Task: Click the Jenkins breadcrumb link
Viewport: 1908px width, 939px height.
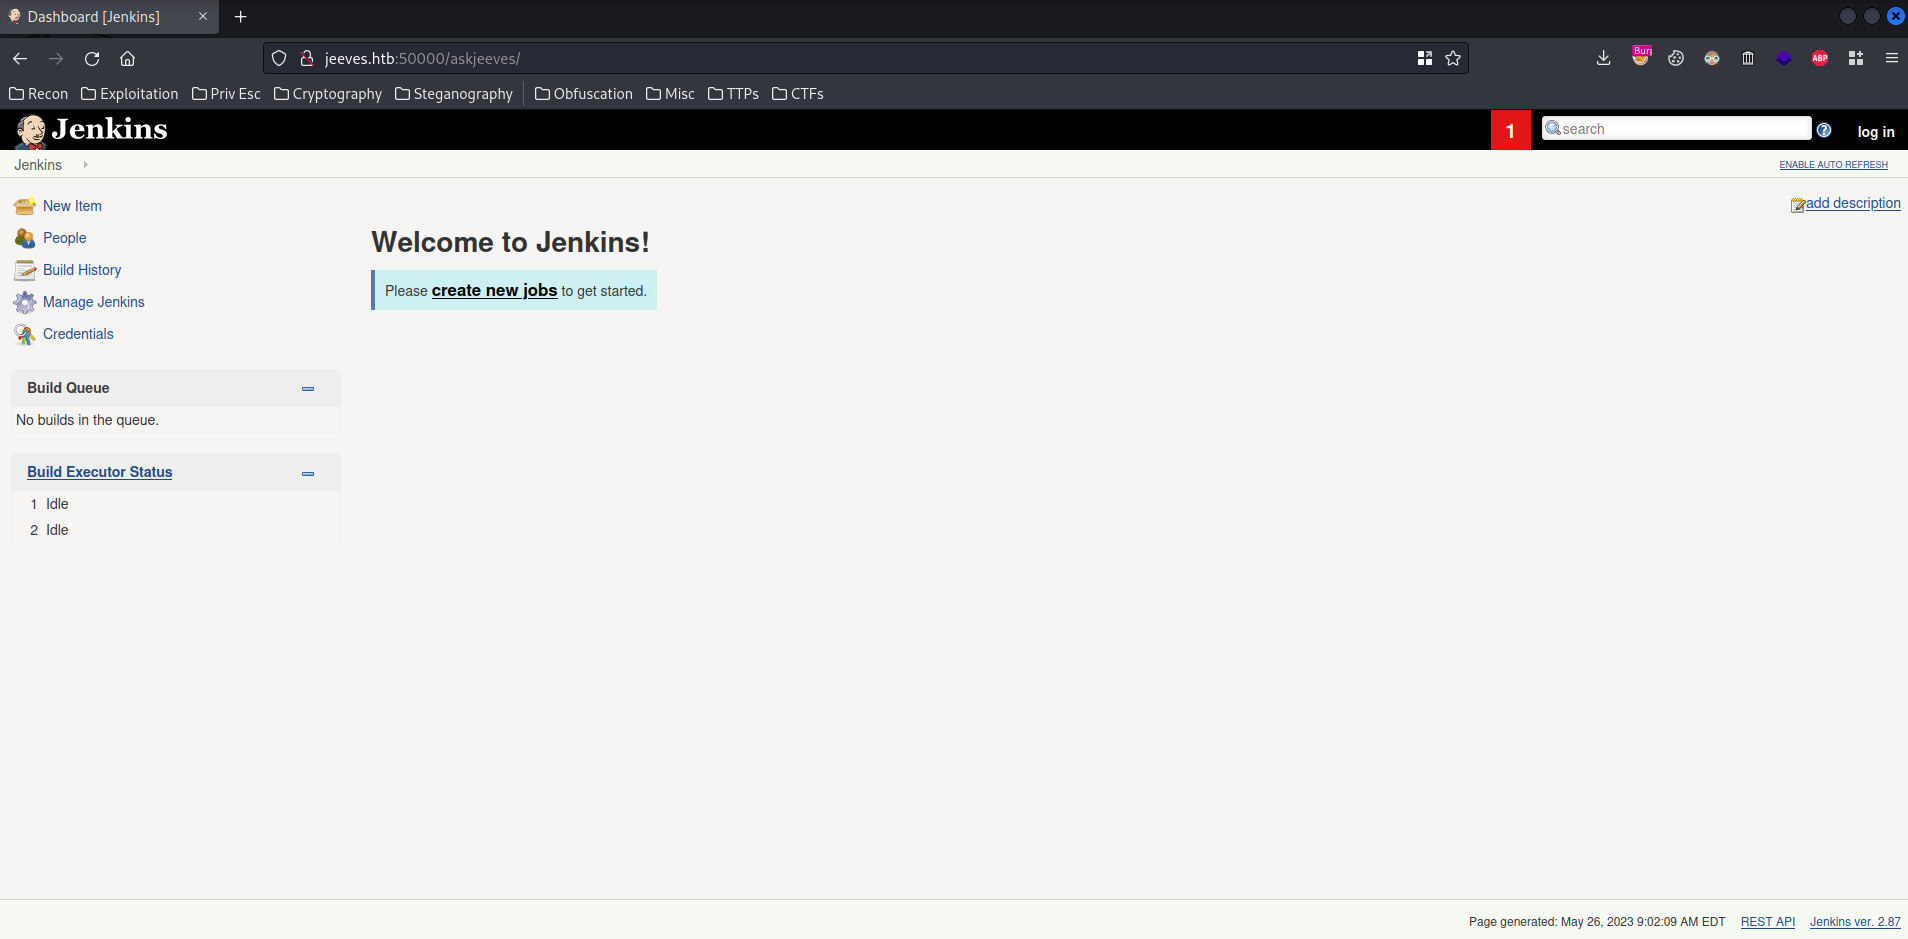Action: 38,165
